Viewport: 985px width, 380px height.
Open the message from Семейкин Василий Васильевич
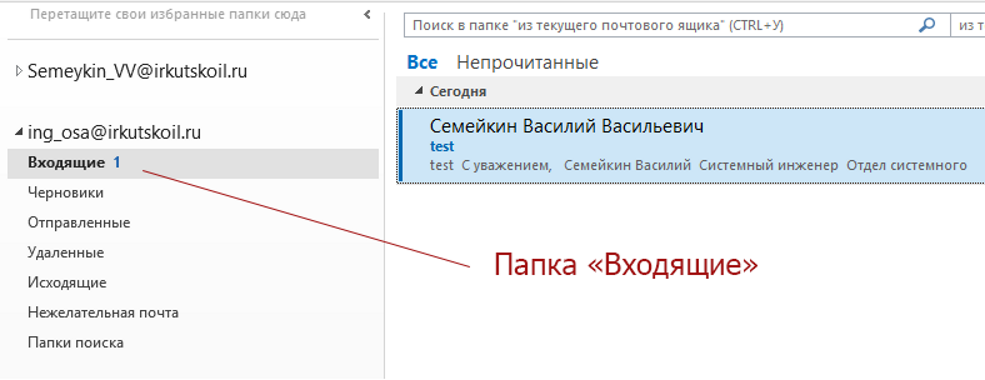point(691,146)
